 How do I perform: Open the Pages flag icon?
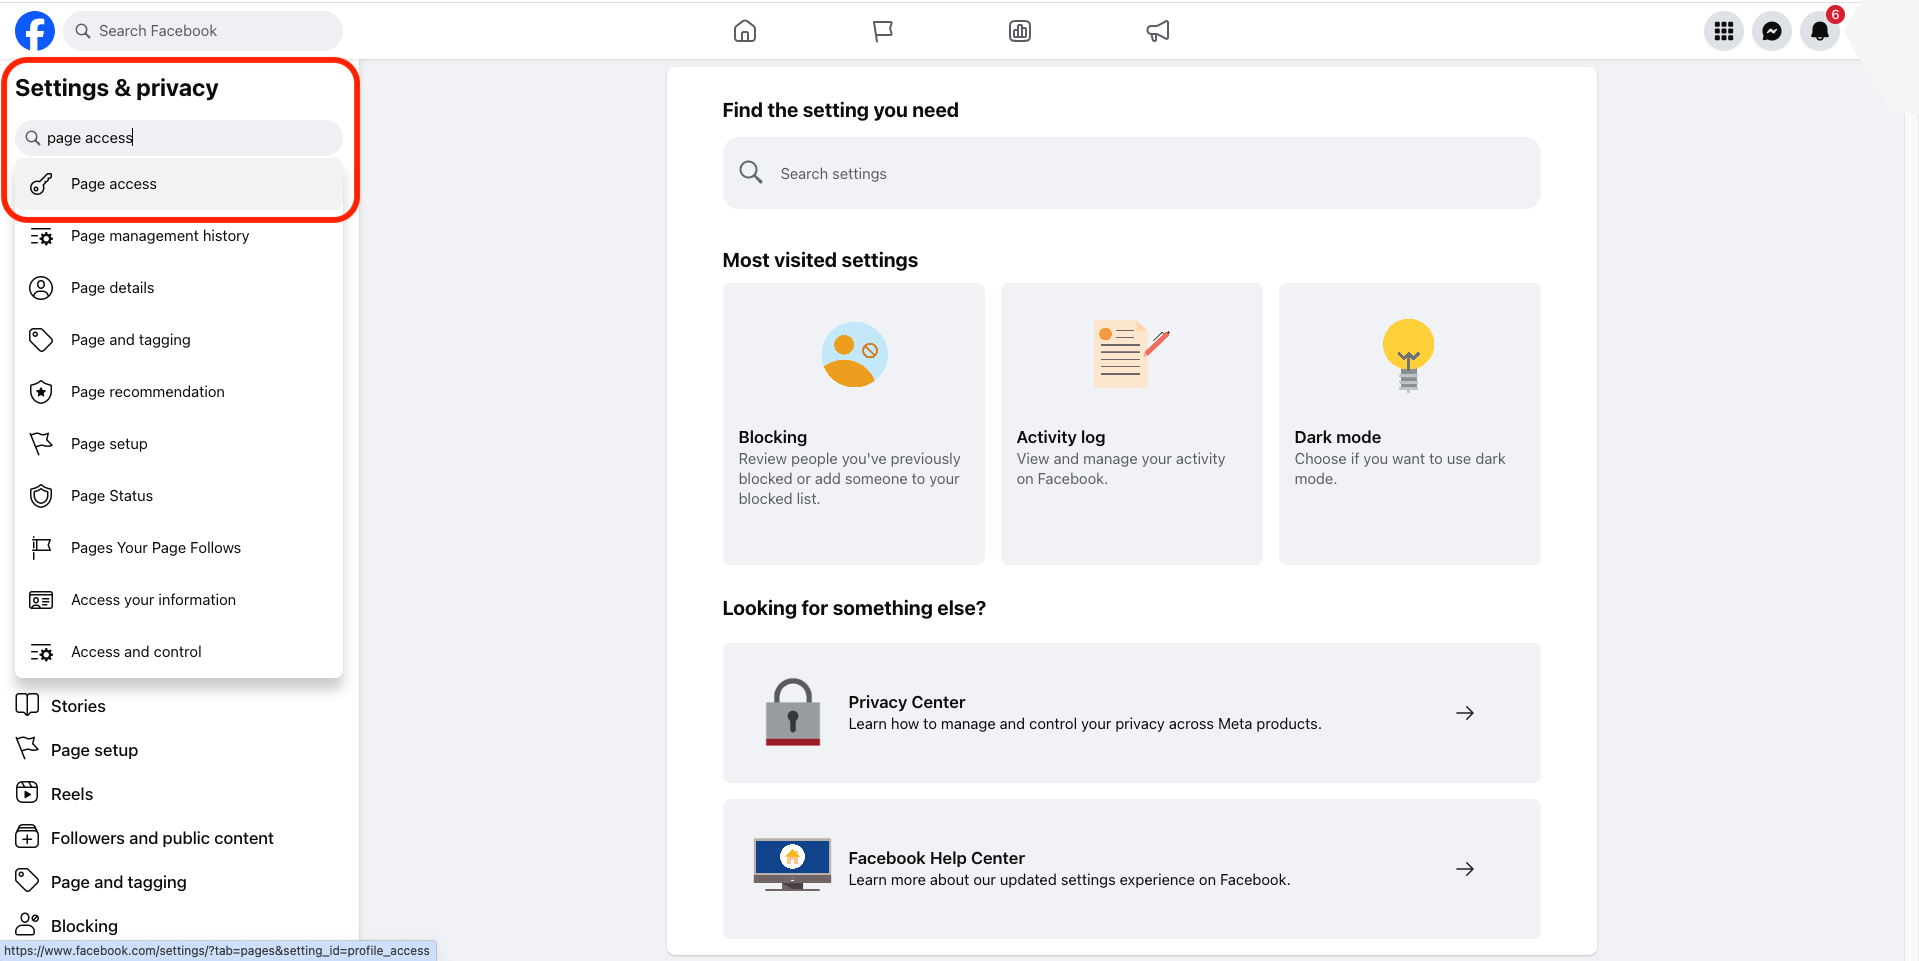tap(883, 31)
